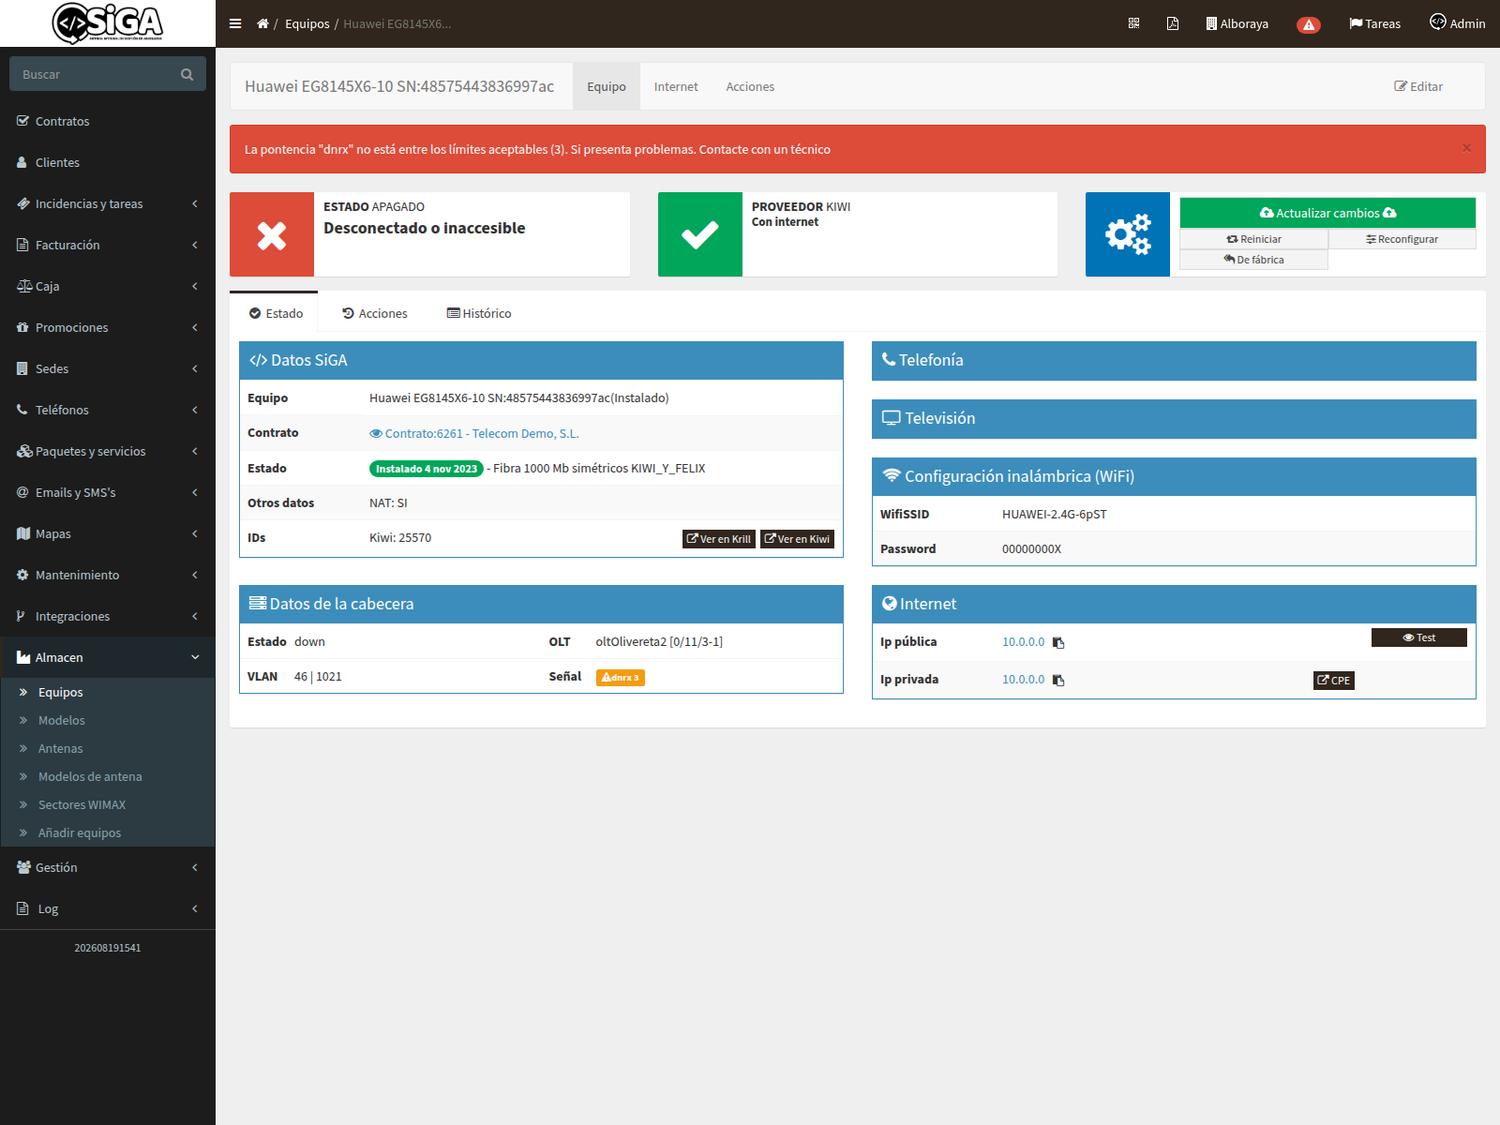Select the Estado tab
Image resolution: width=1500 pixels, height=1125 pixels.
[x=276, y=313]
